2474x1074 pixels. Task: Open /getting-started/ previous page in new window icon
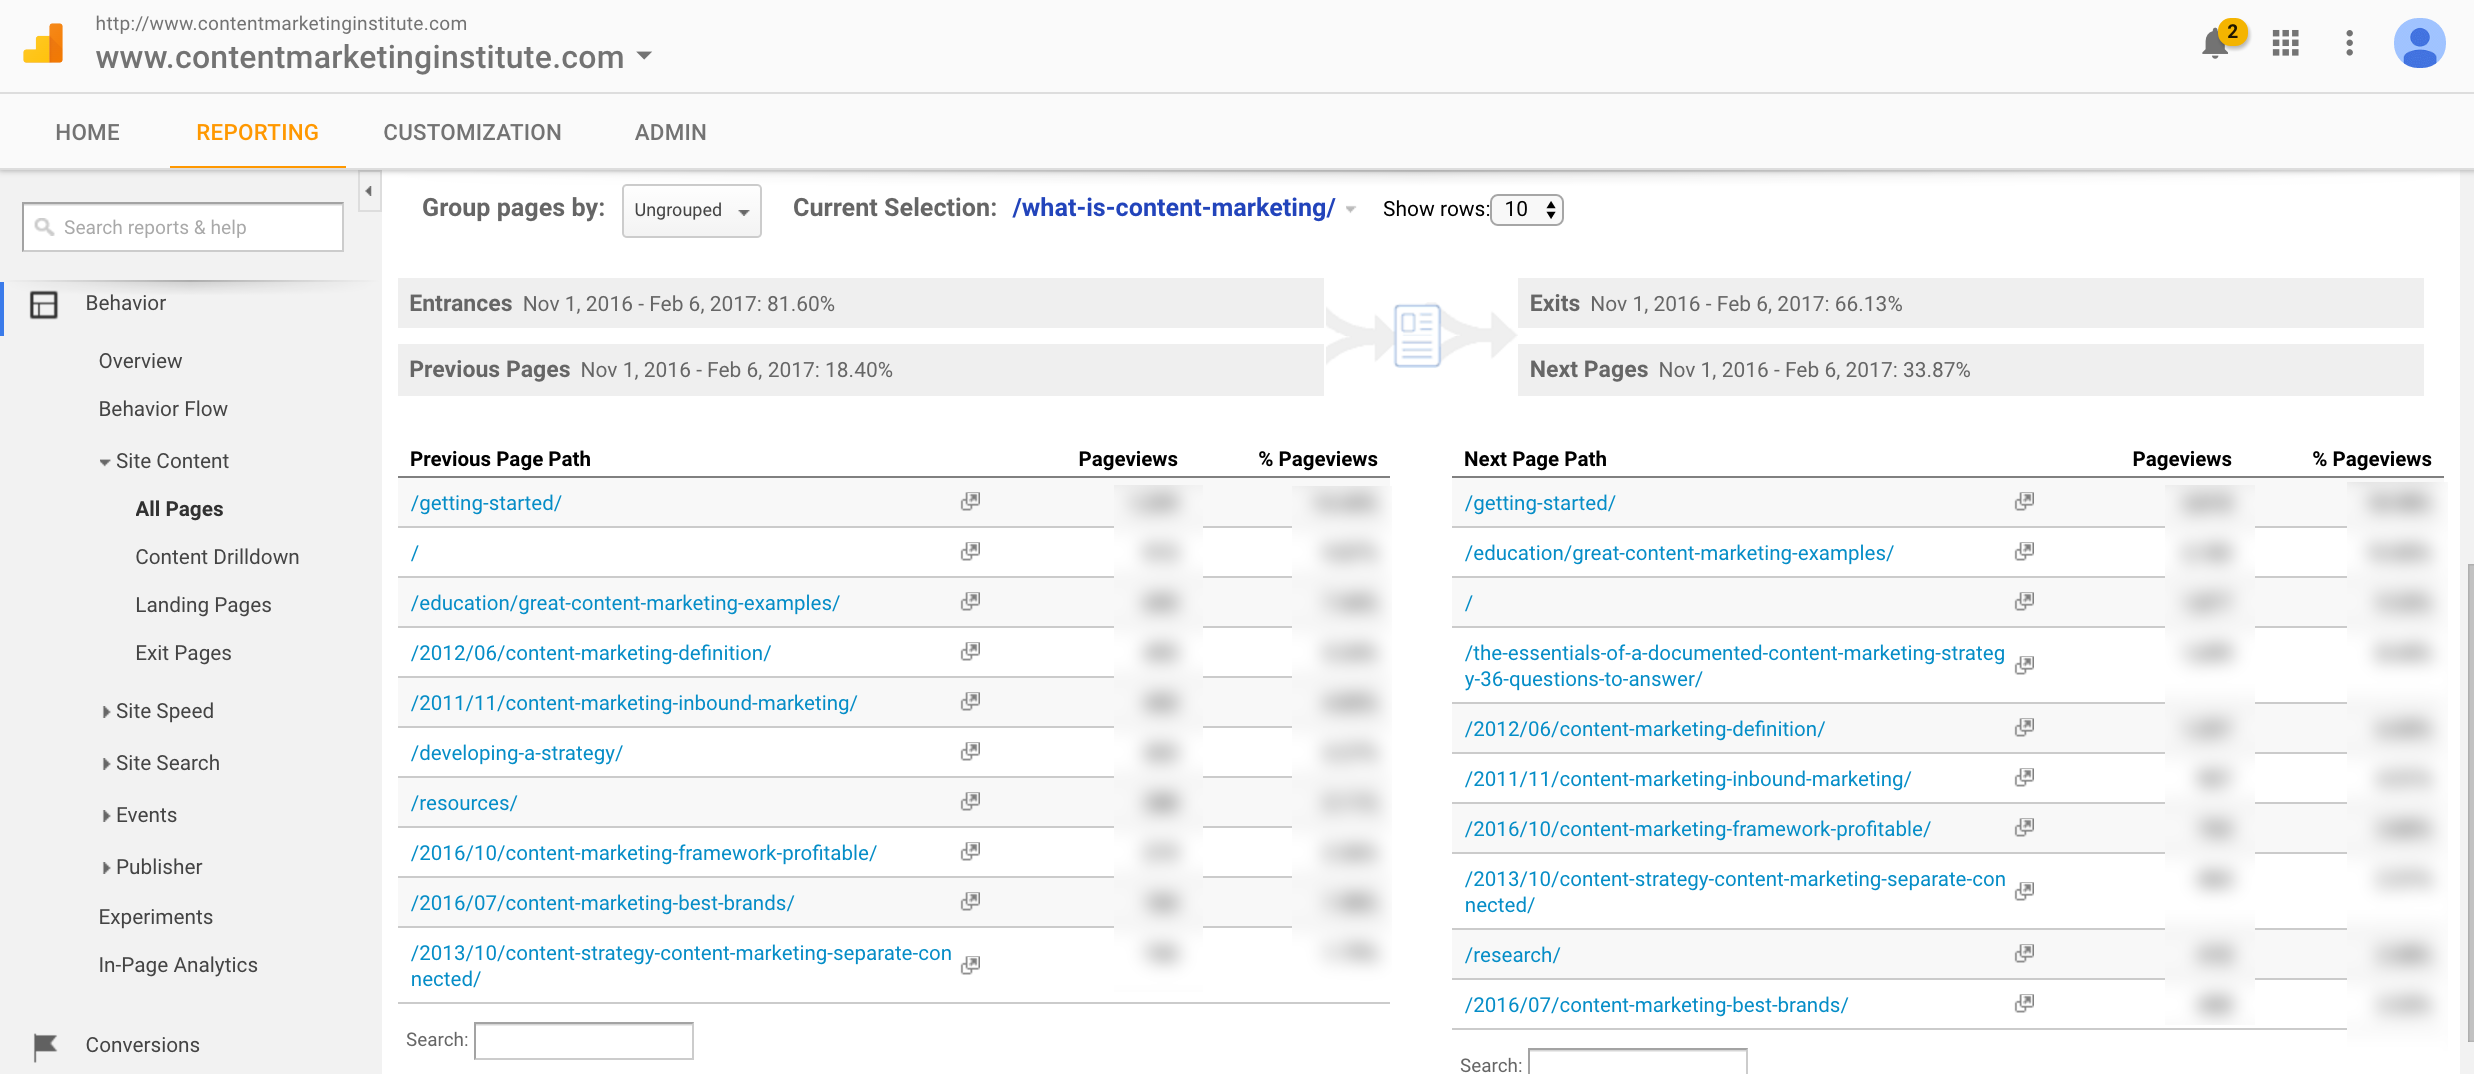click(x=970, y=502)
